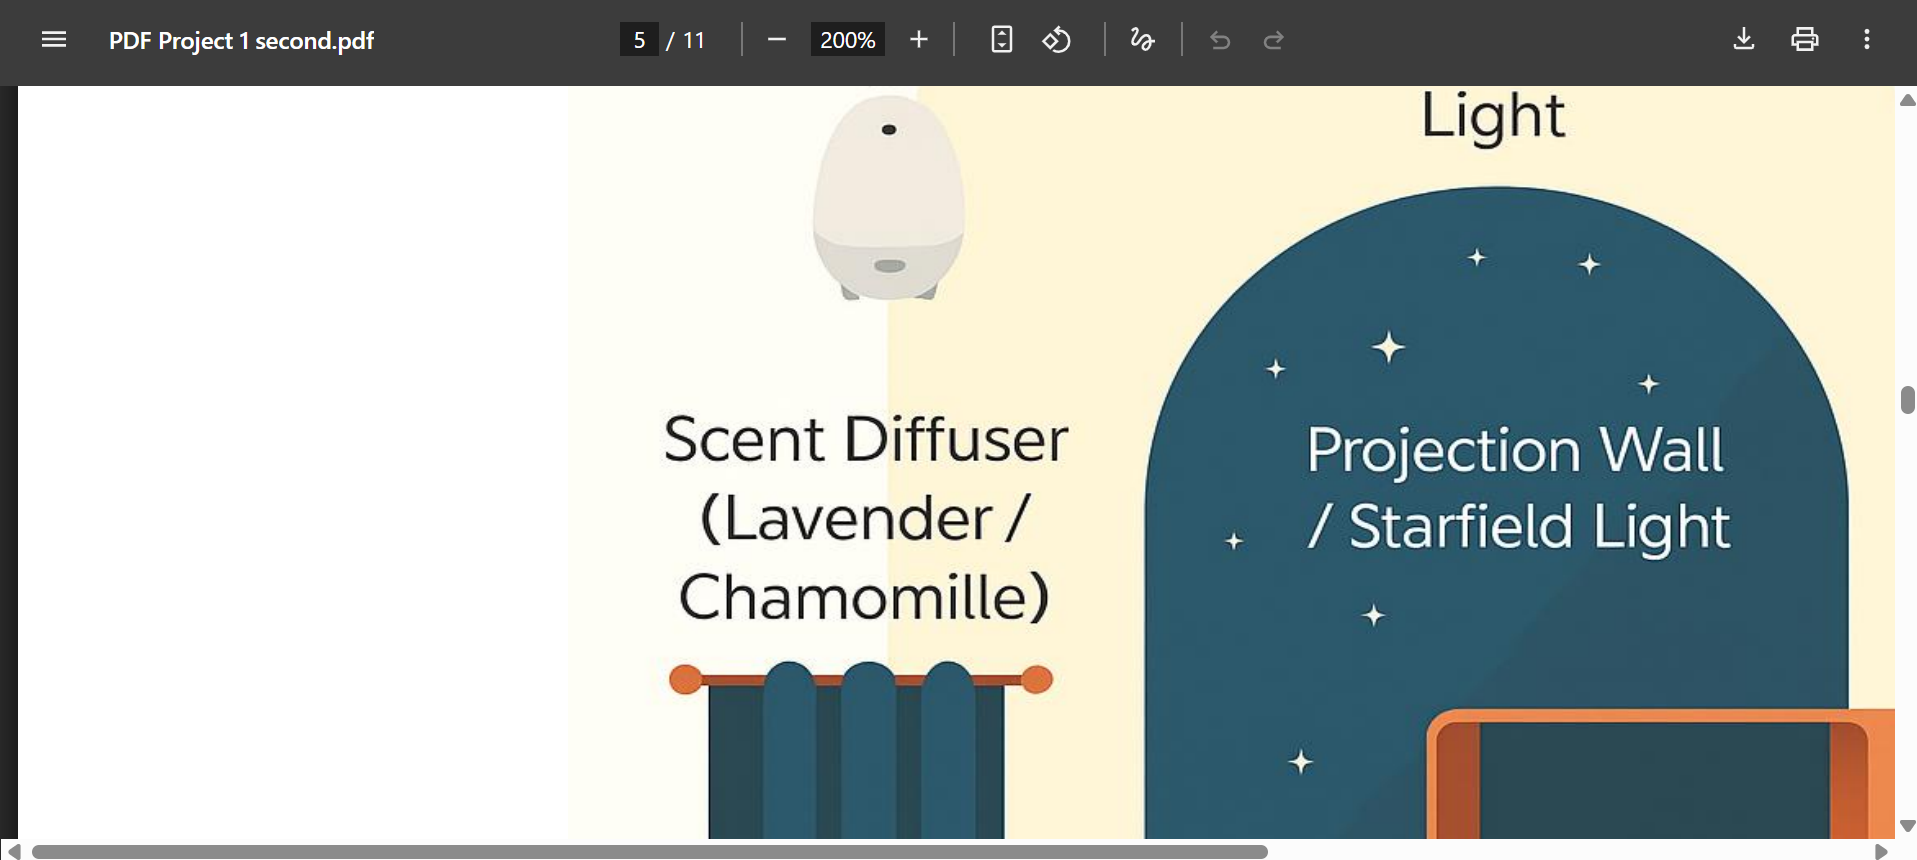Click the redo arrow icon
The height and width of the screenshot is (860, 1917).
point(1273,40)
